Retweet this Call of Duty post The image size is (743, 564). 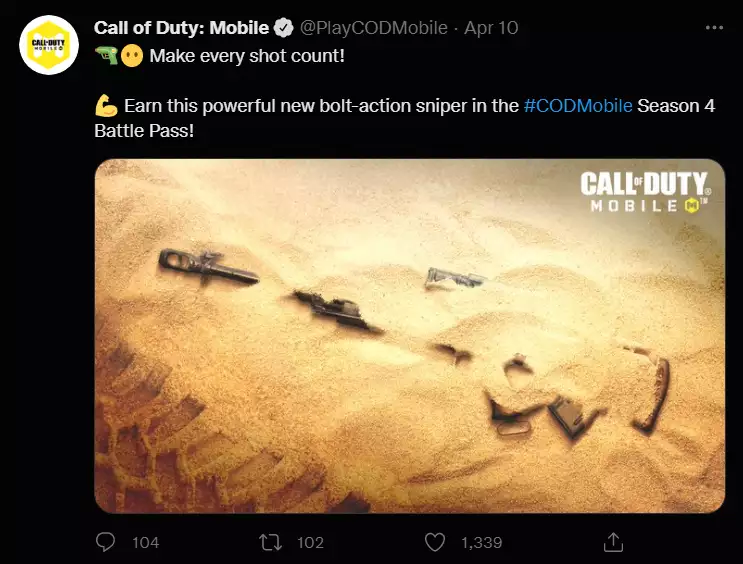tap(270, 542)
